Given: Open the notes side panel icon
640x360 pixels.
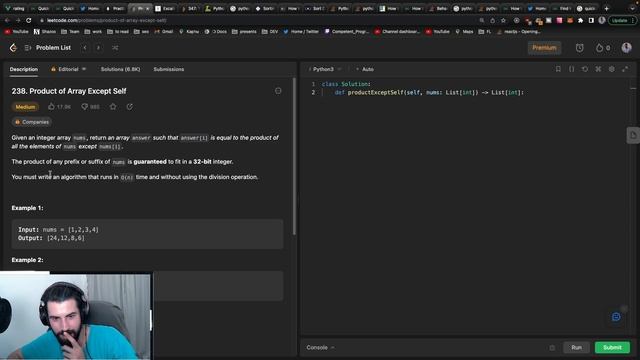Looking at the screenshot, I should pos(633,135).
